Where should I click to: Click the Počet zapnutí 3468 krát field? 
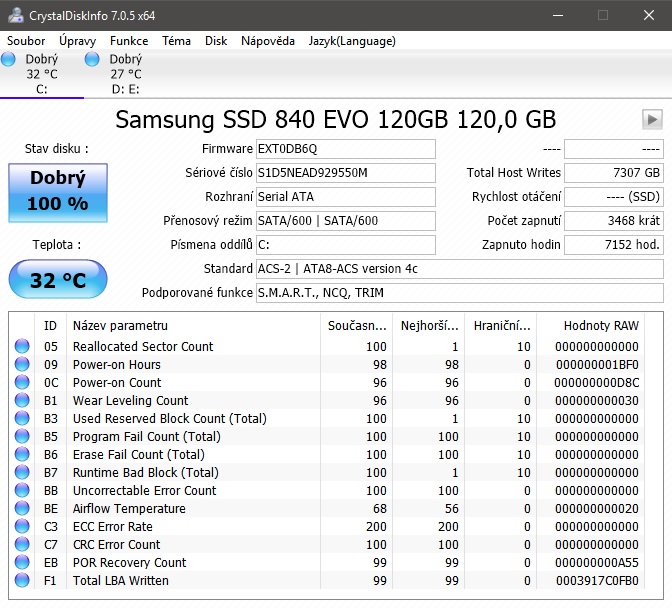tap(614, 221)
